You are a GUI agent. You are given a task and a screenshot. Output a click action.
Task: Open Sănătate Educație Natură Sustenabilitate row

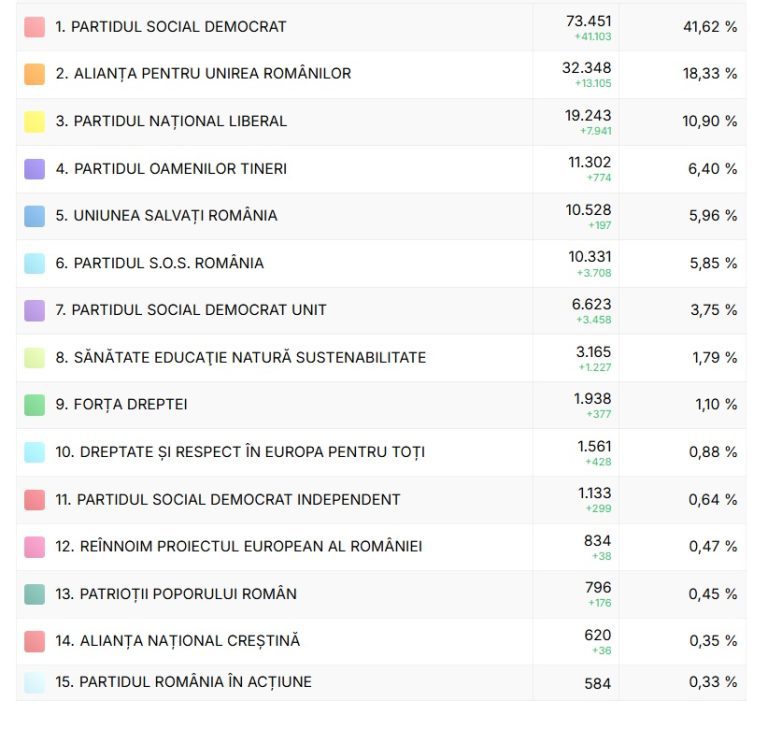(x=240, y=357)
